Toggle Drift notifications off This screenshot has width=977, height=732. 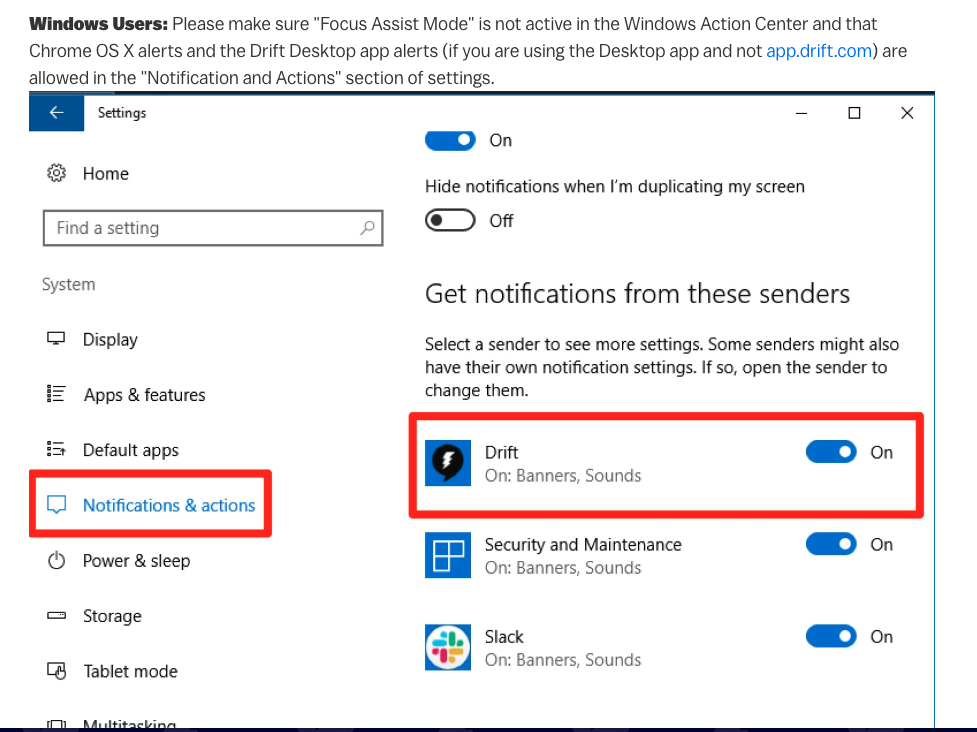point(831,452)
